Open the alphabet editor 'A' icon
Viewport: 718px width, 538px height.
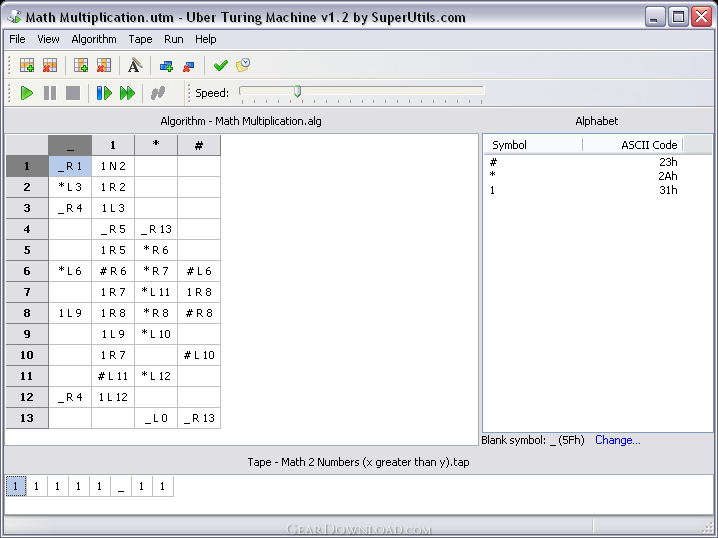coord(135,65)
